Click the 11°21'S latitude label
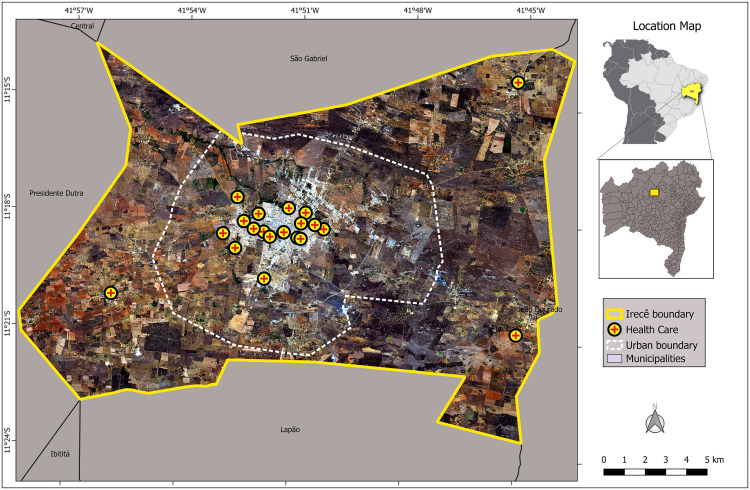Image resolution: width=750 pixels, height=490 pixels. 8,323
